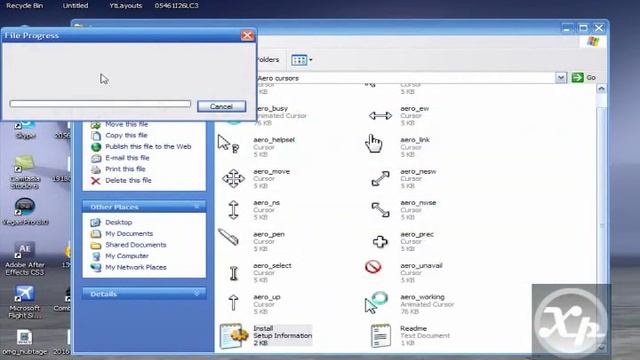Select the aero_link hand cursor icon
Viewport: 640px width, 360px height.
coord(373,144)
